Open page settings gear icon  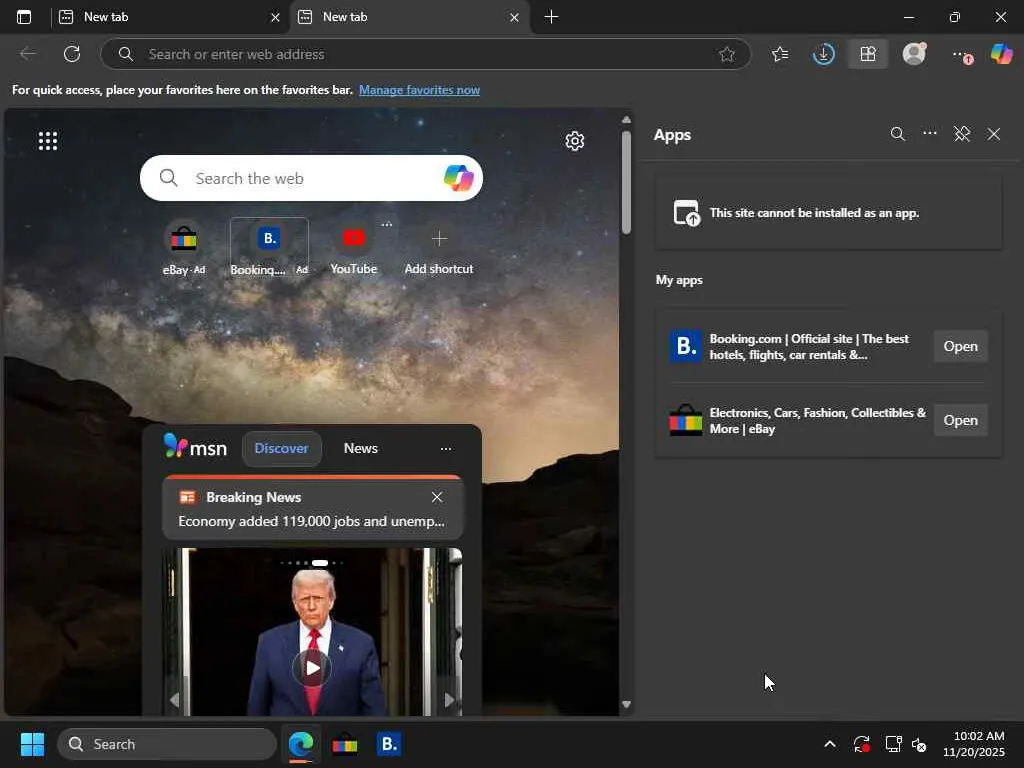click(x=574, y=141)
